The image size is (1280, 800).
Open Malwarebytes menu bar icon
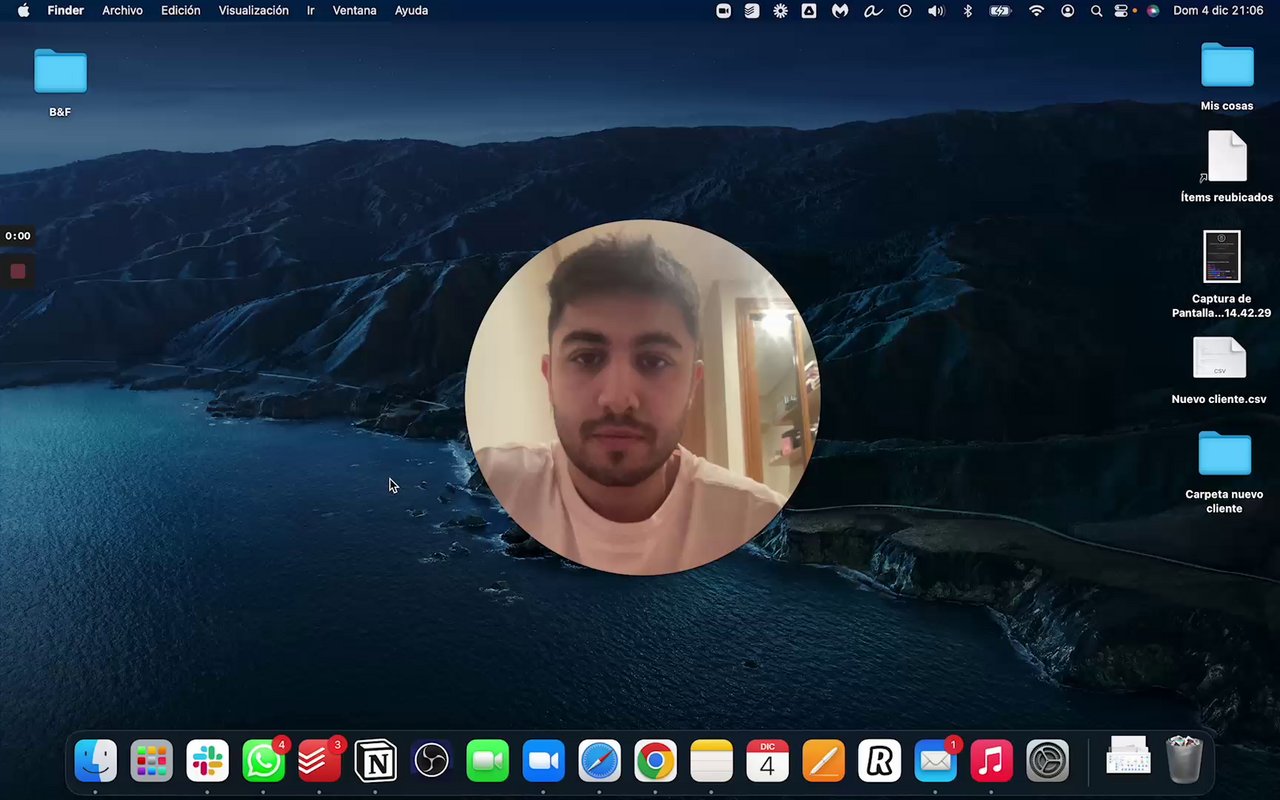click(841, 11)
